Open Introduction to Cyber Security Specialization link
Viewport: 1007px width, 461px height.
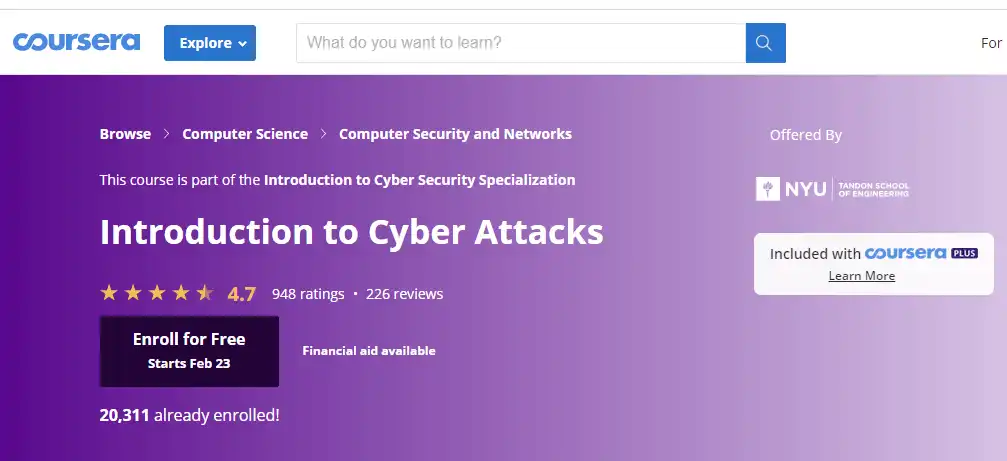click(419, 180)
